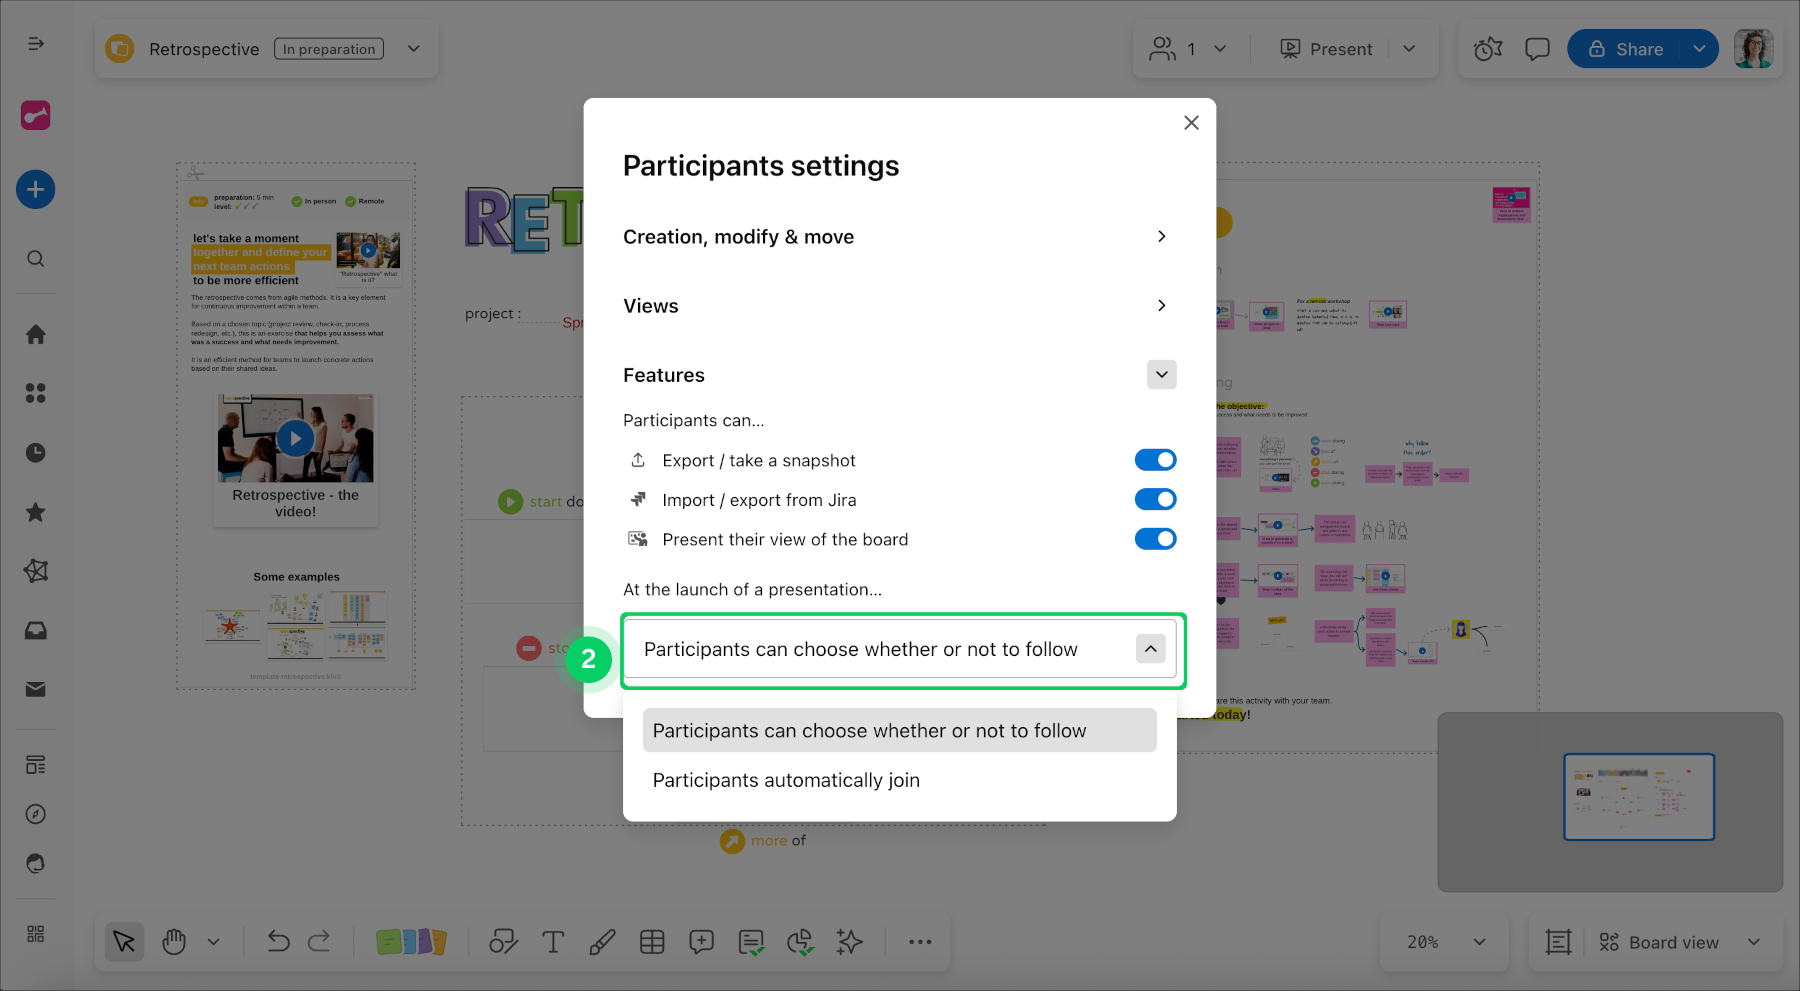Select the Text tool in bottom toolbar
Screen dimensions: 1800x991
(553, 942)
